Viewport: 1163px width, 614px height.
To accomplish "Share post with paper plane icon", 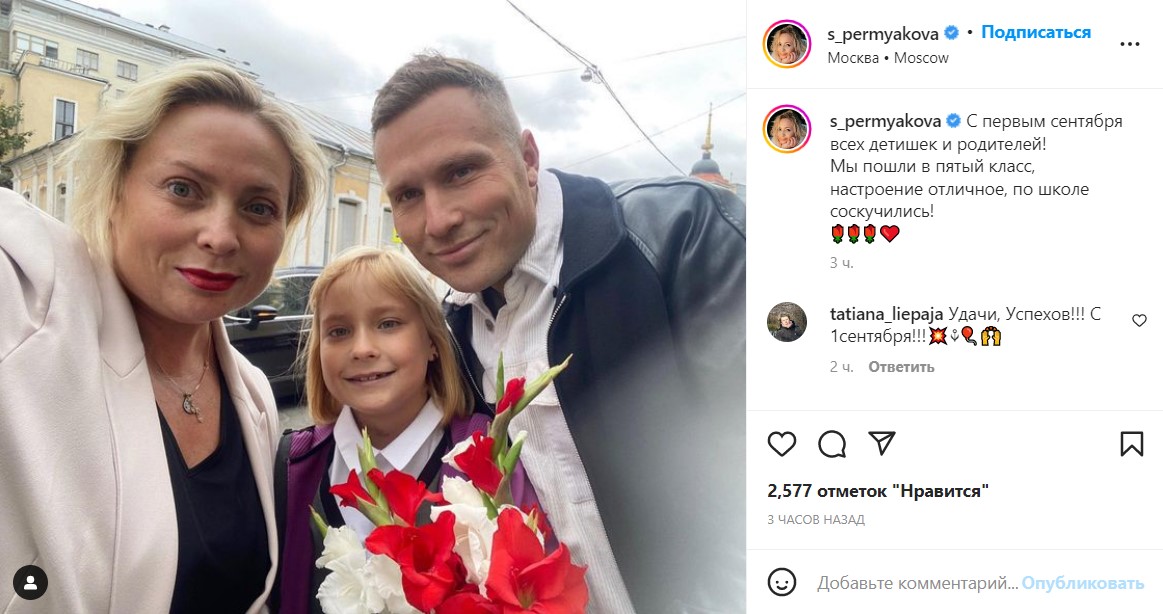I will click(882, 443).
